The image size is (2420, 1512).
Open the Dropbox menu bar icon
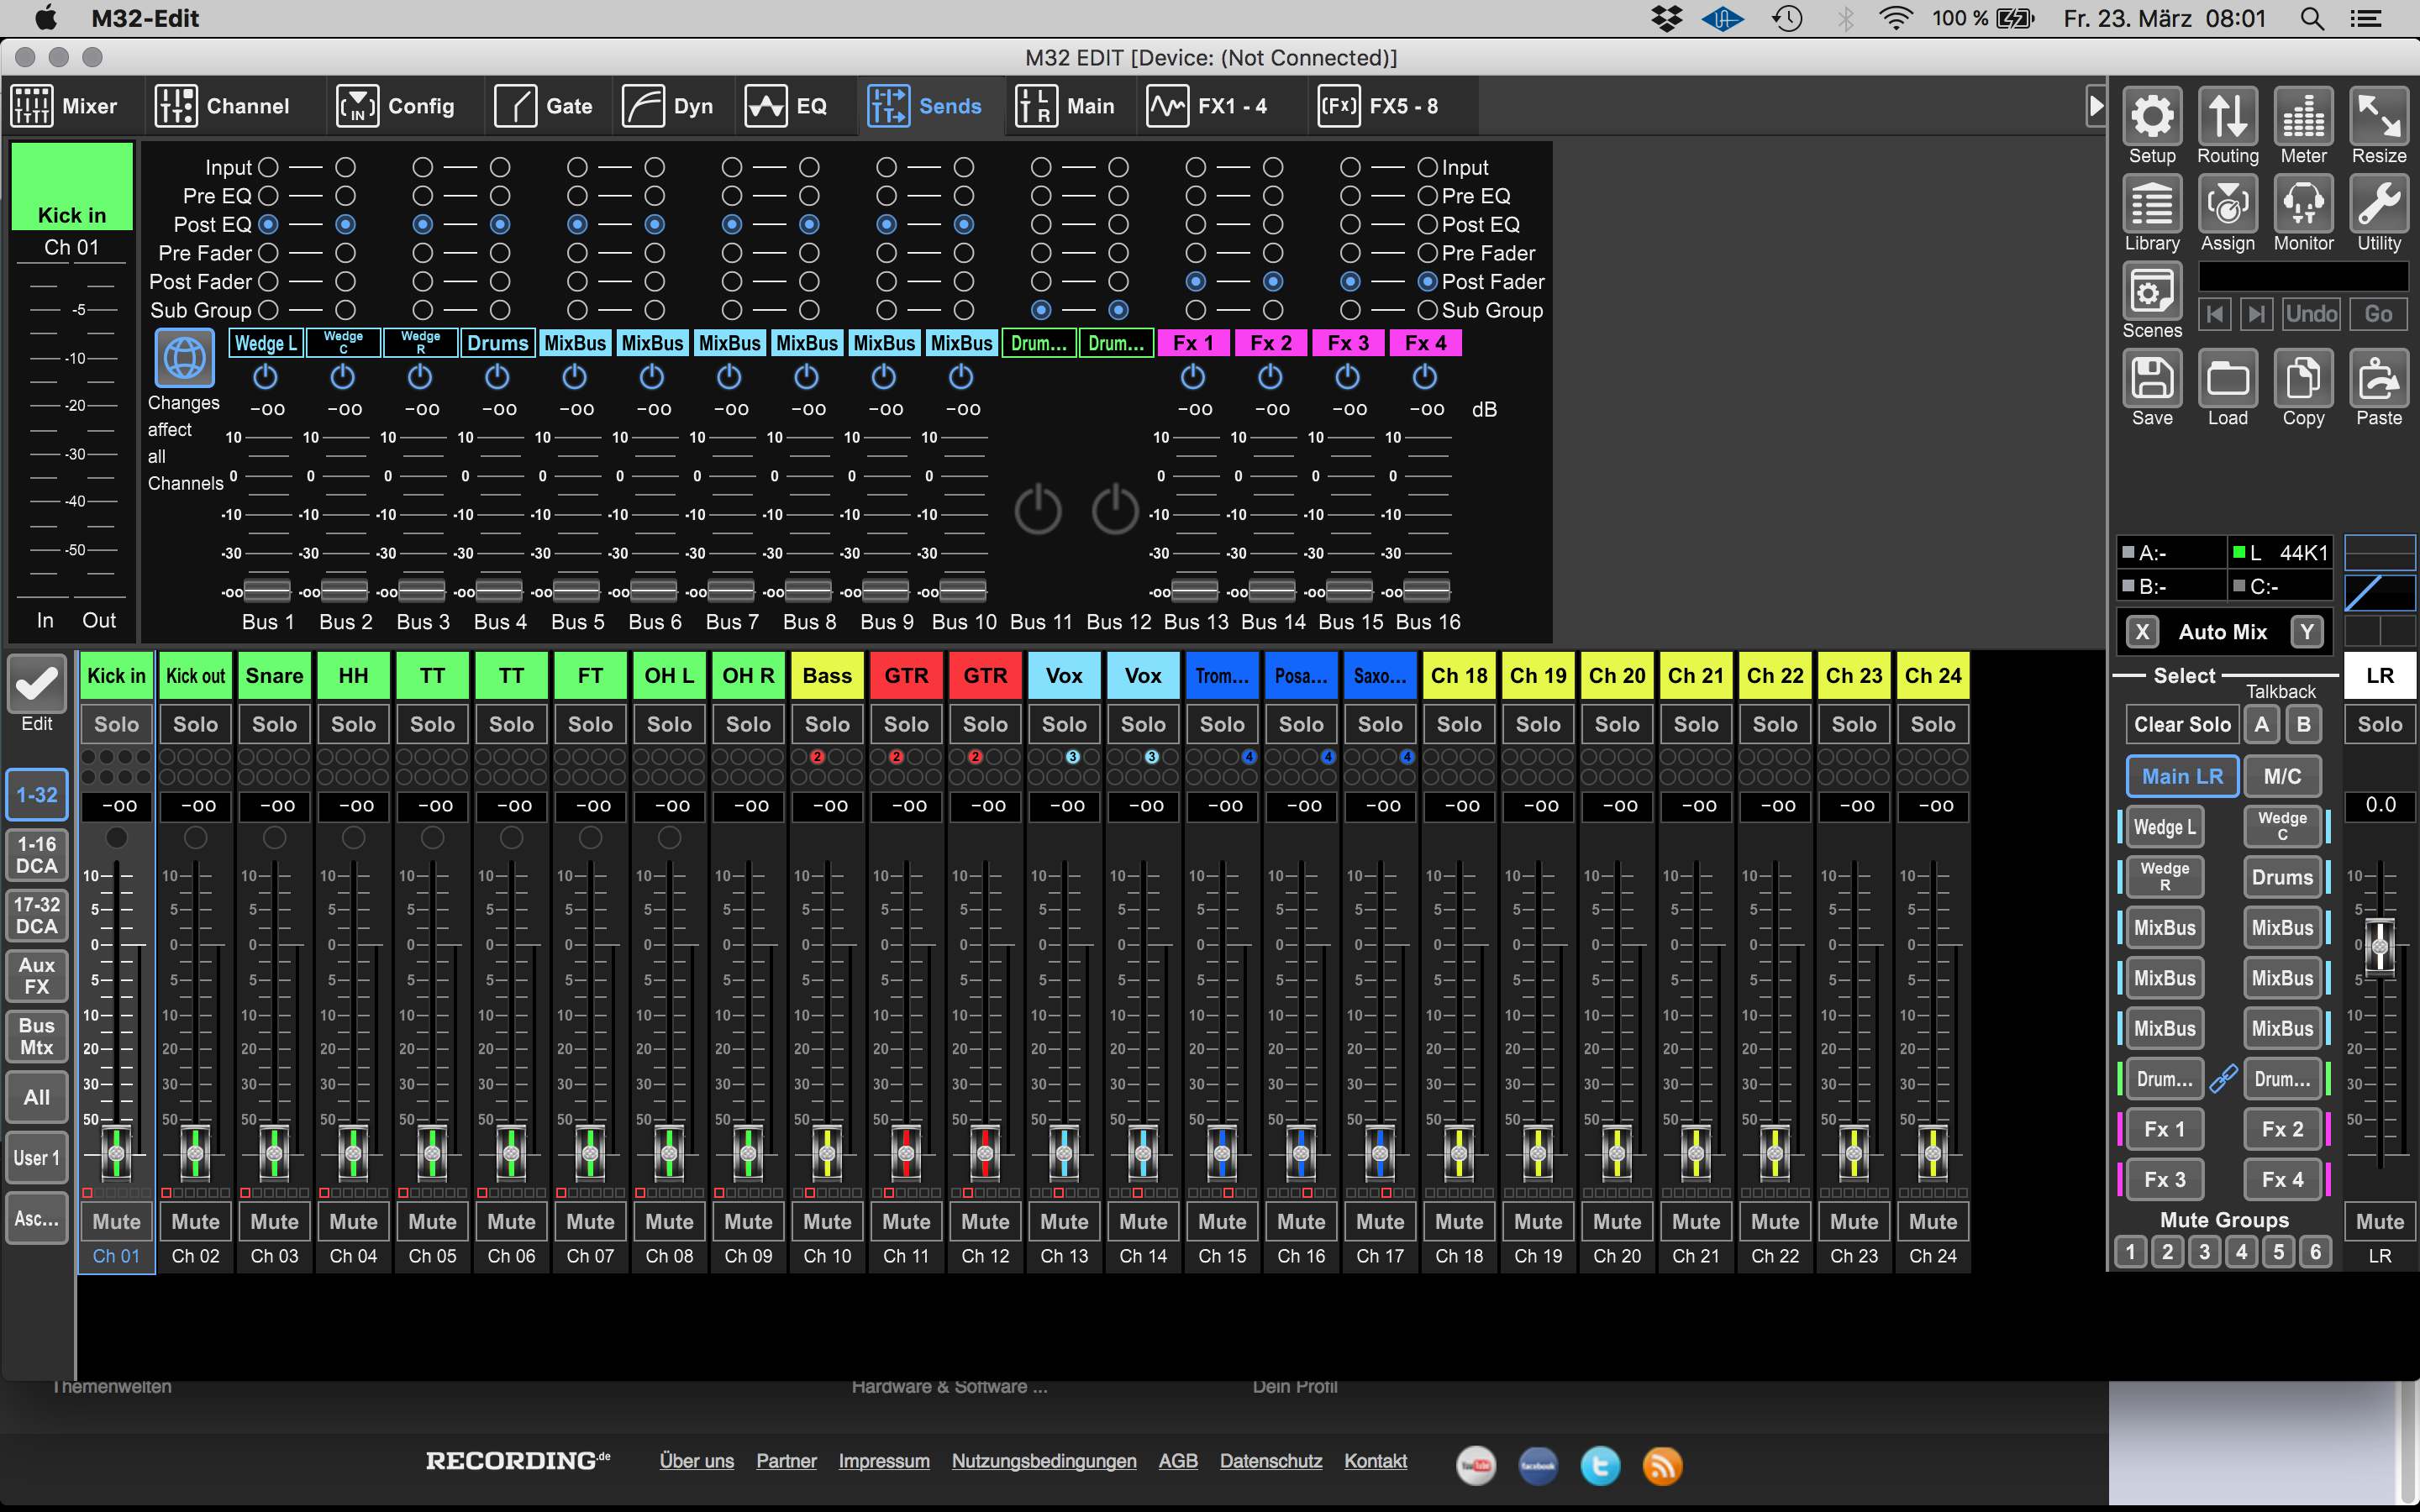click(1666, 18)
